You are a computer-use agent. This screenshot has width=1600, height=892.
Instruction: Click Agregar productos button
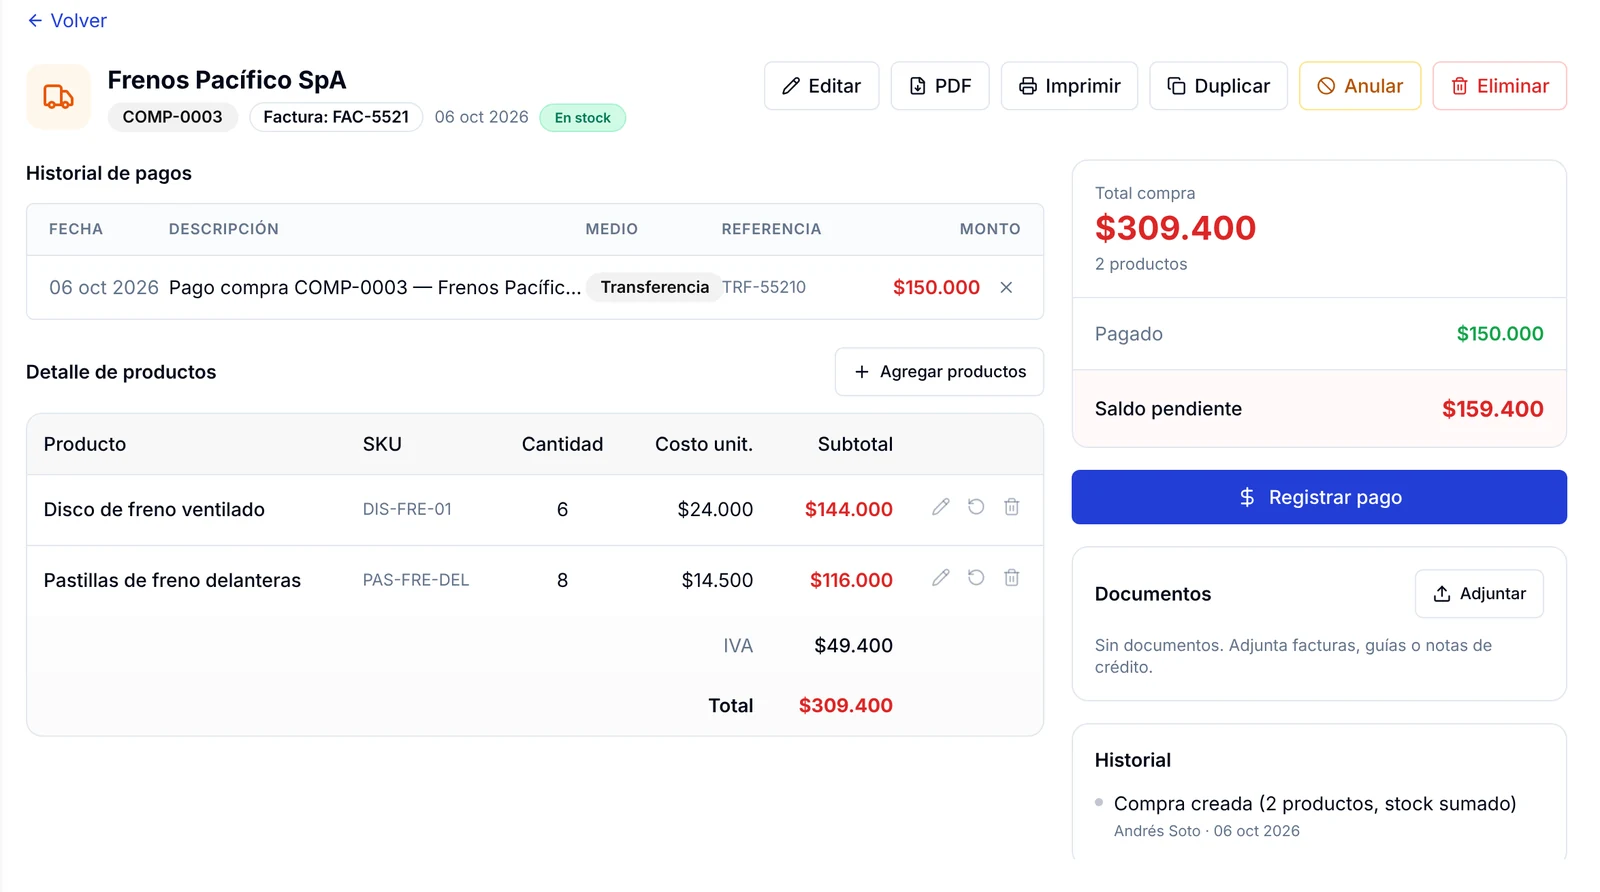point(939,372)
